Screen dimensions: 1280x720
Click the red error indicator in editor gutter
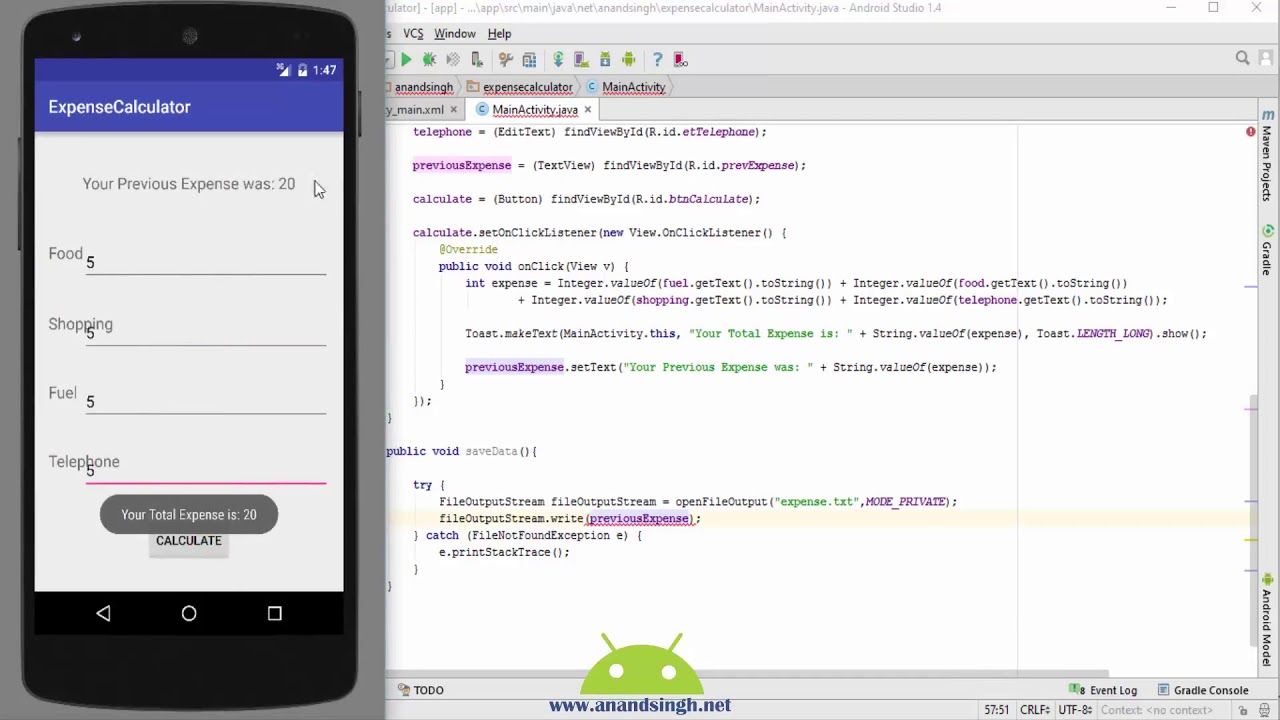pos(1250,132)
